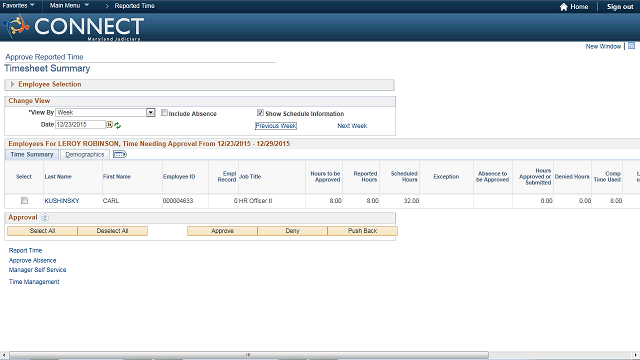This screenshot has height=360, width=640.
Task: Go to Previous Week
Action: pyautogui.click(x=276, y=126)
